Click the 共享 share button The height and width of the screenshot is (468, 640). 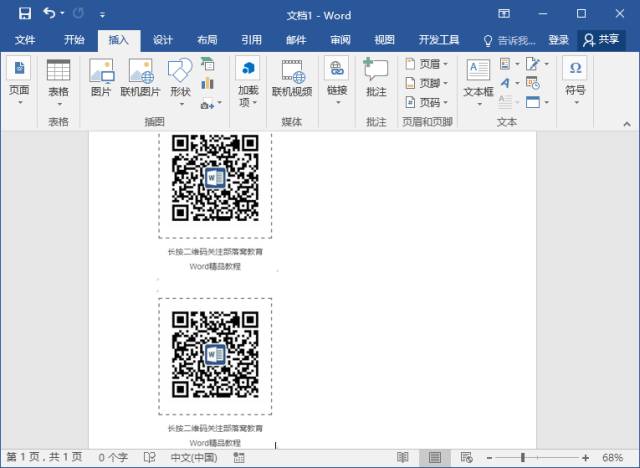(x=602, y=40)
